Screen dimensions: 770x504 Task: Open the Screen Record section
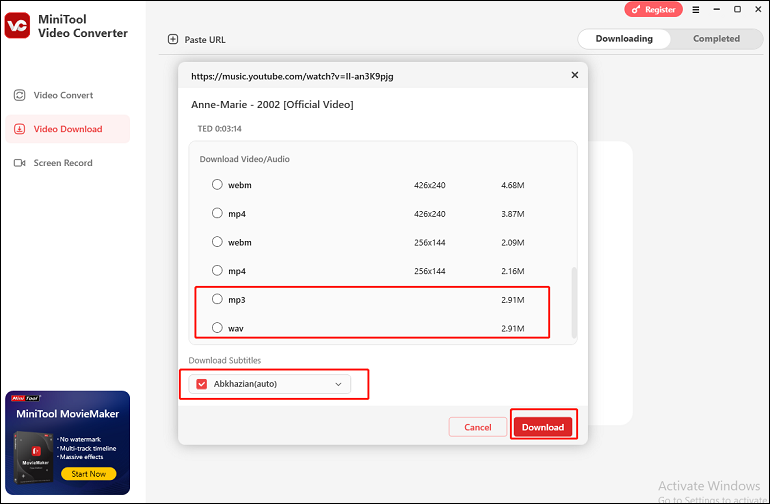click(x=68, y=163)
